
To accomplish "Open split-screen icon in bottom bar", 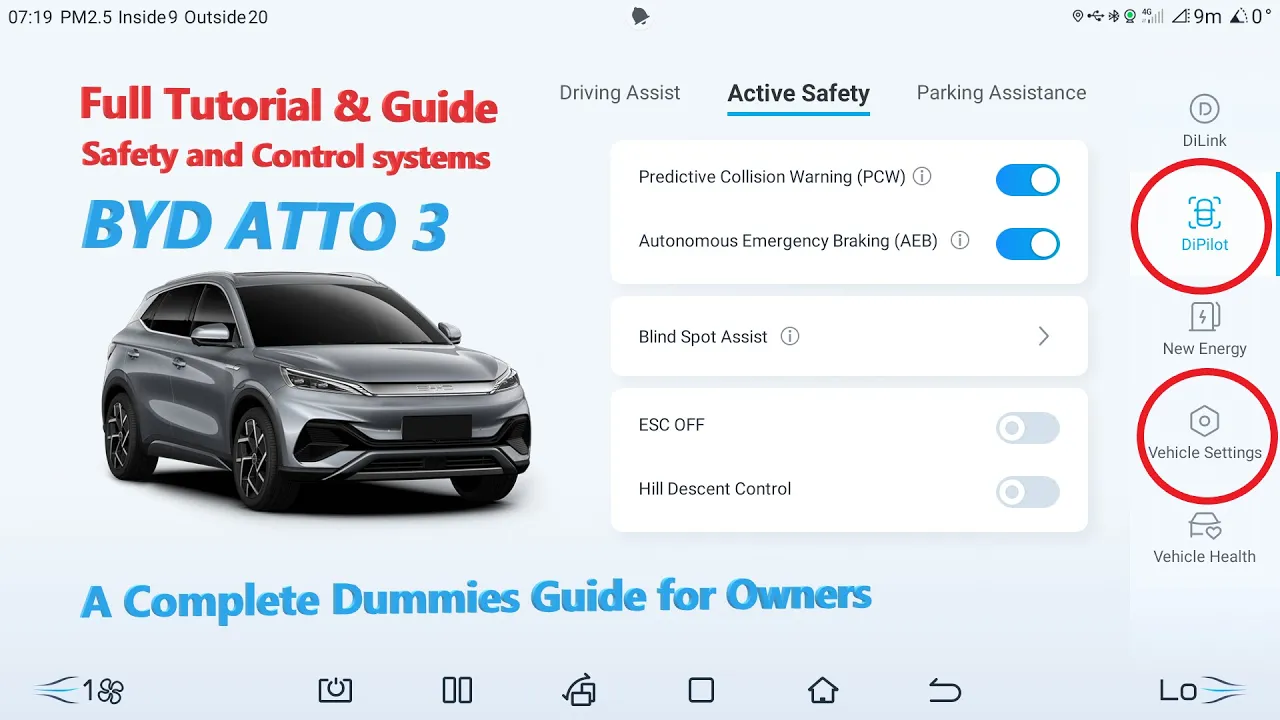I will pos(457,690).
